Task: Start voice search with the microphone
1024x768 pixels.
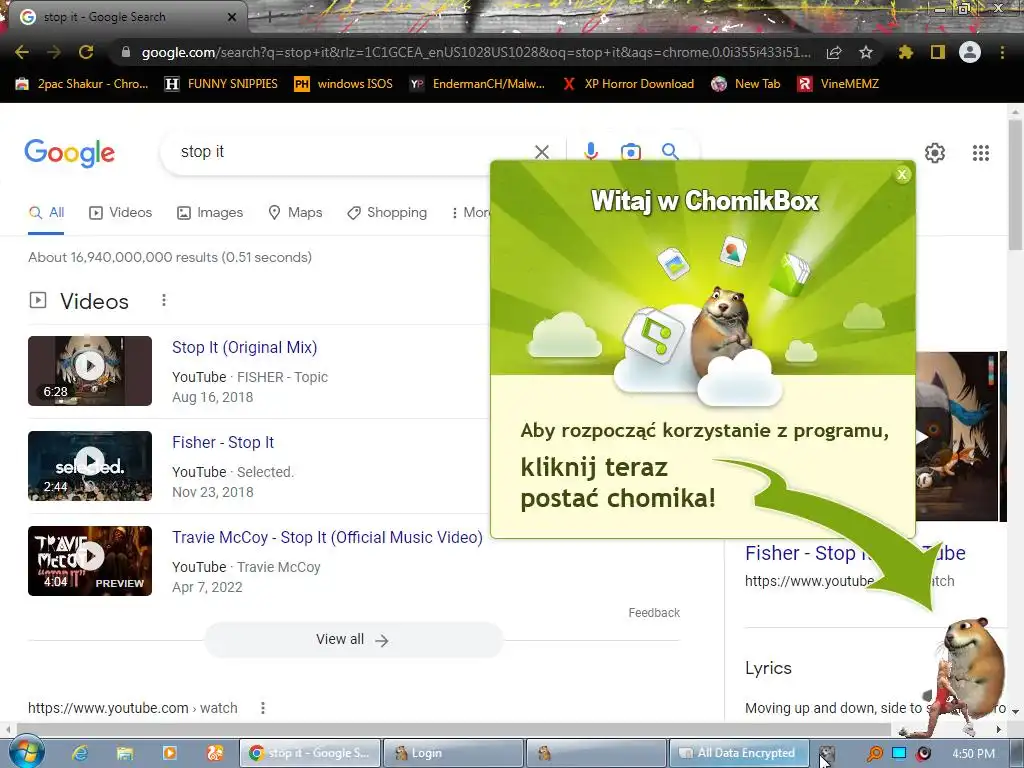Action: [591, 152]
